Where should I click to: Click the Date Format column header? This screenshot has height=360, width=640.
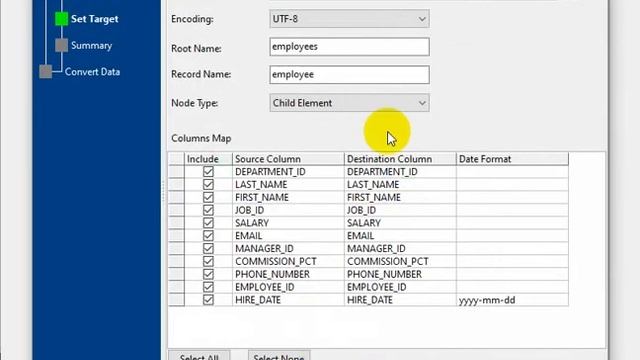pos(512,159)
